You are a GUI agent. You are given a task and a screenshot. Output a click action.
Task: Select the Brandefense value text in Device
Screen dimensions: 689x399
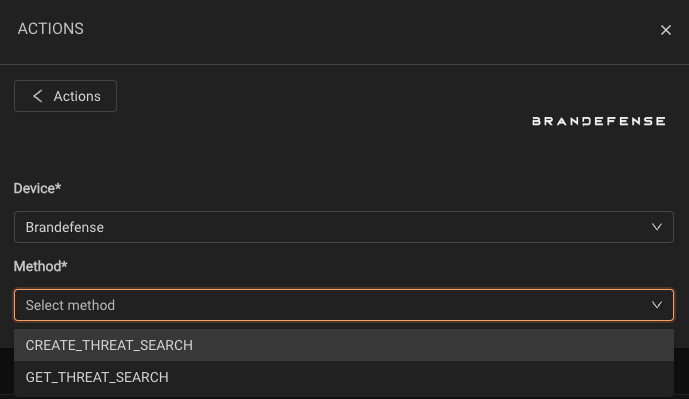pyautogui.click(x=65, y=227)
